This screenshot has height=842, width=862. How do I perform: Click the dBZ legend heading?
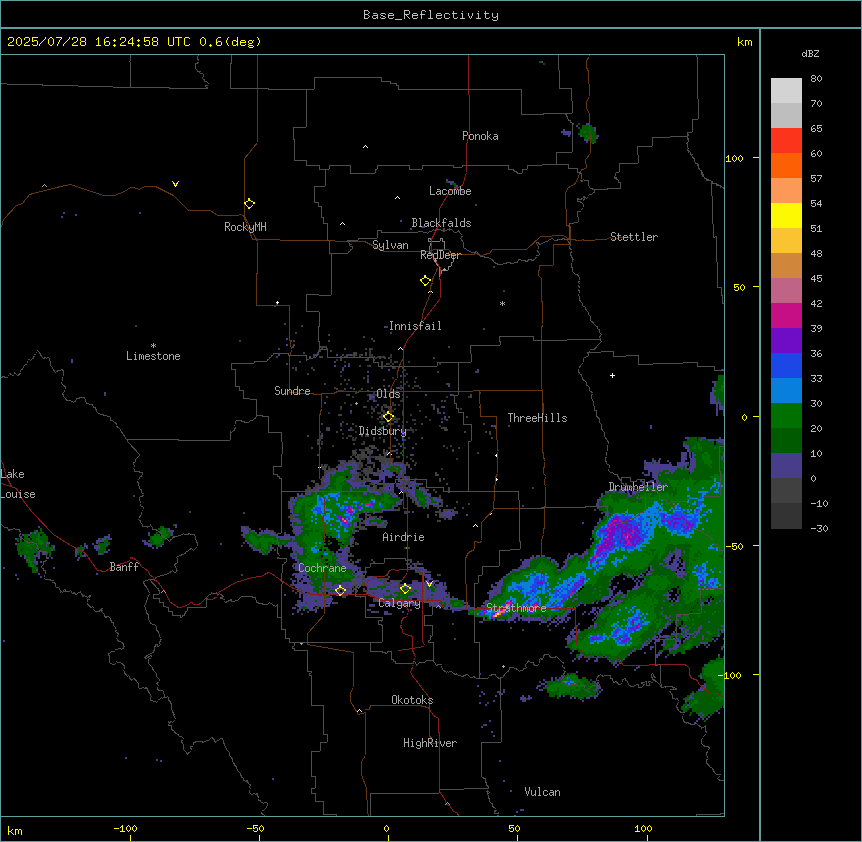[810, 54]
